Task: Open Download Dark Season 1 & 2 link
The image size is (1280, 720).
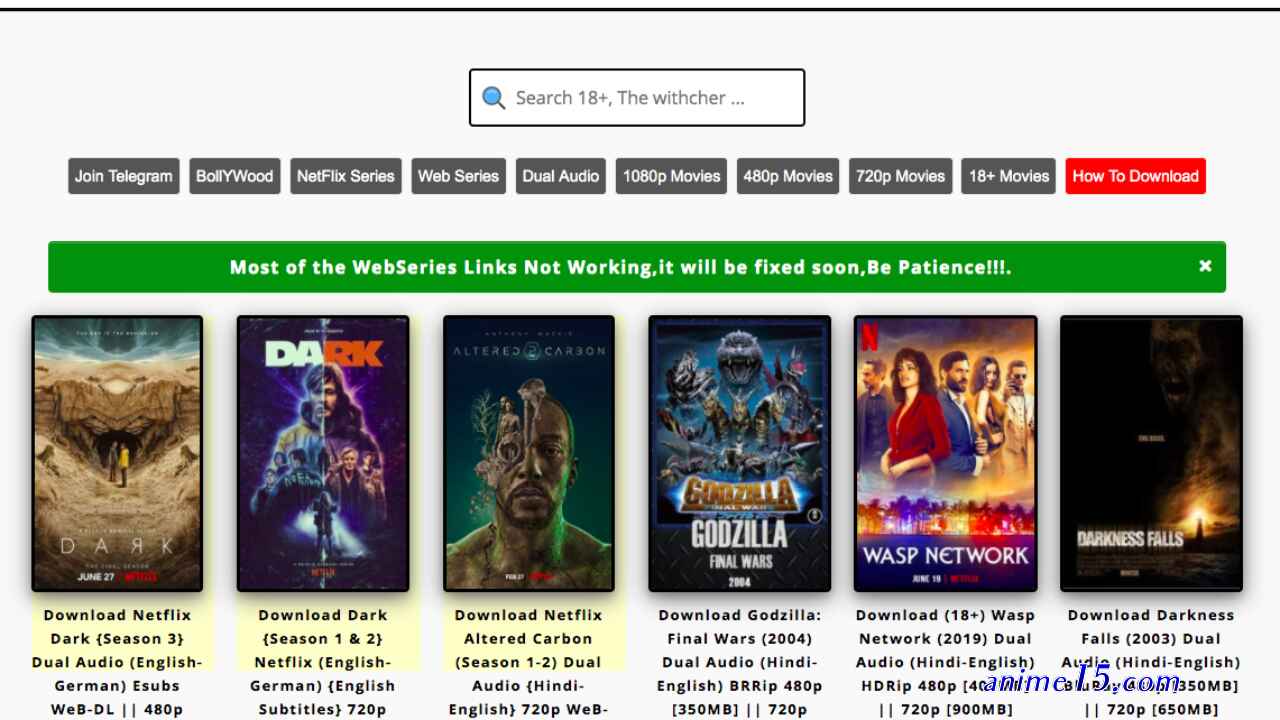Action: [323, 662]
